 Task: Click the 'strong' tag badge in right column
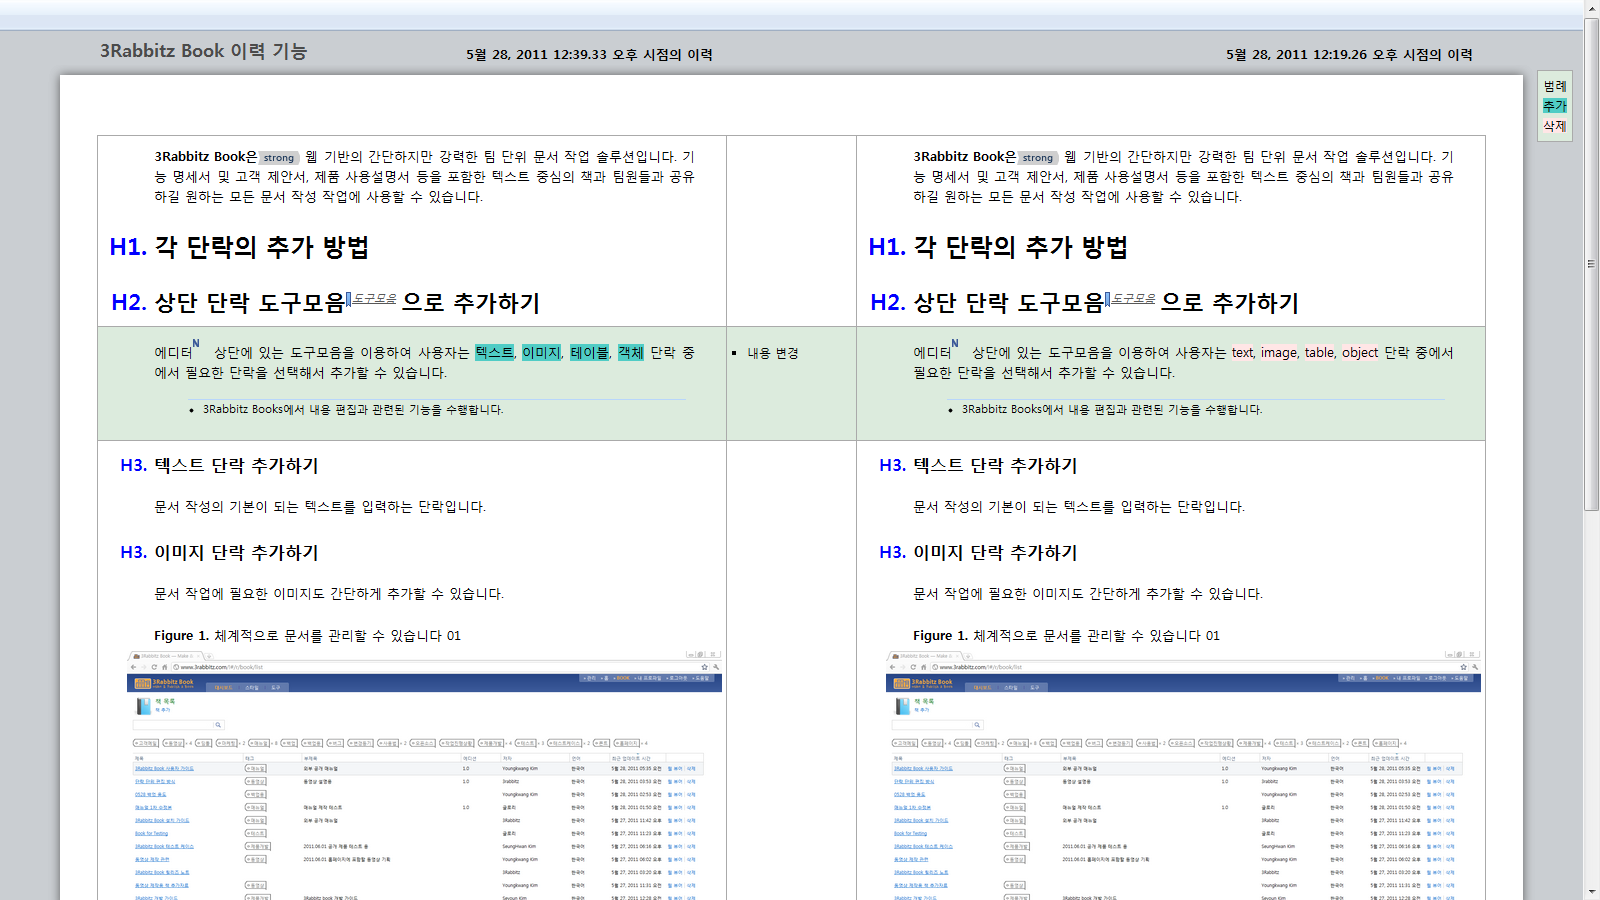point(1038,158)
